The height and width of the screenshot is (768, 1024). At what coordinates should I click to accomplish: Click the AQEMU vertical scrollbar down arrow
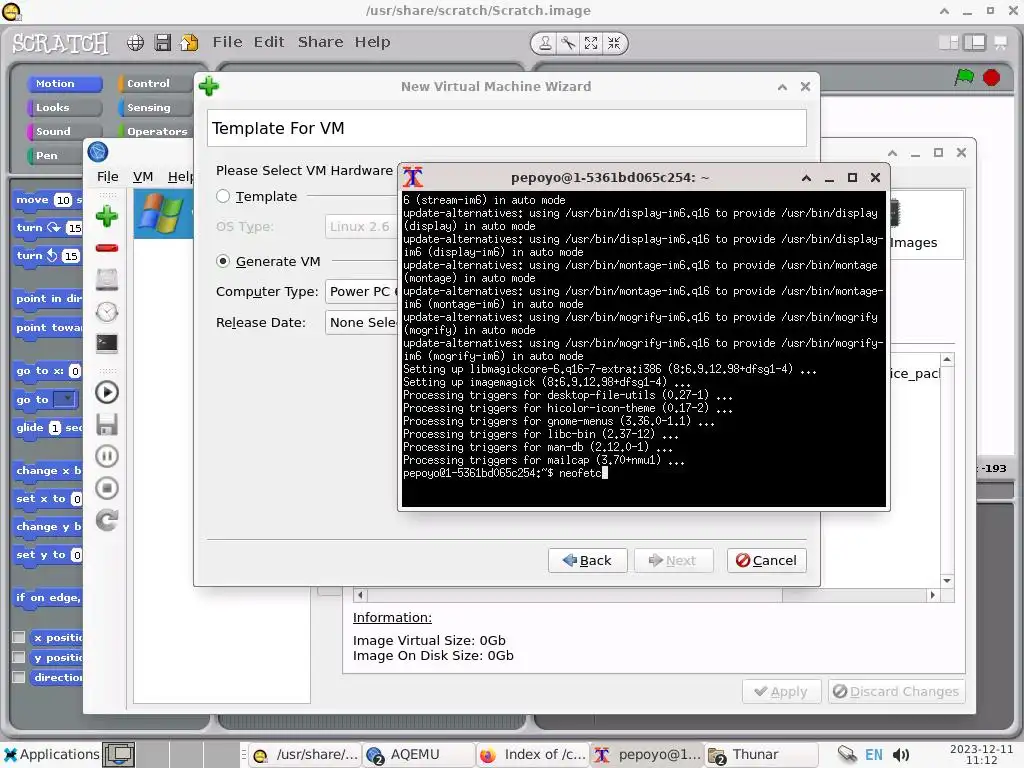pos(947,581)
